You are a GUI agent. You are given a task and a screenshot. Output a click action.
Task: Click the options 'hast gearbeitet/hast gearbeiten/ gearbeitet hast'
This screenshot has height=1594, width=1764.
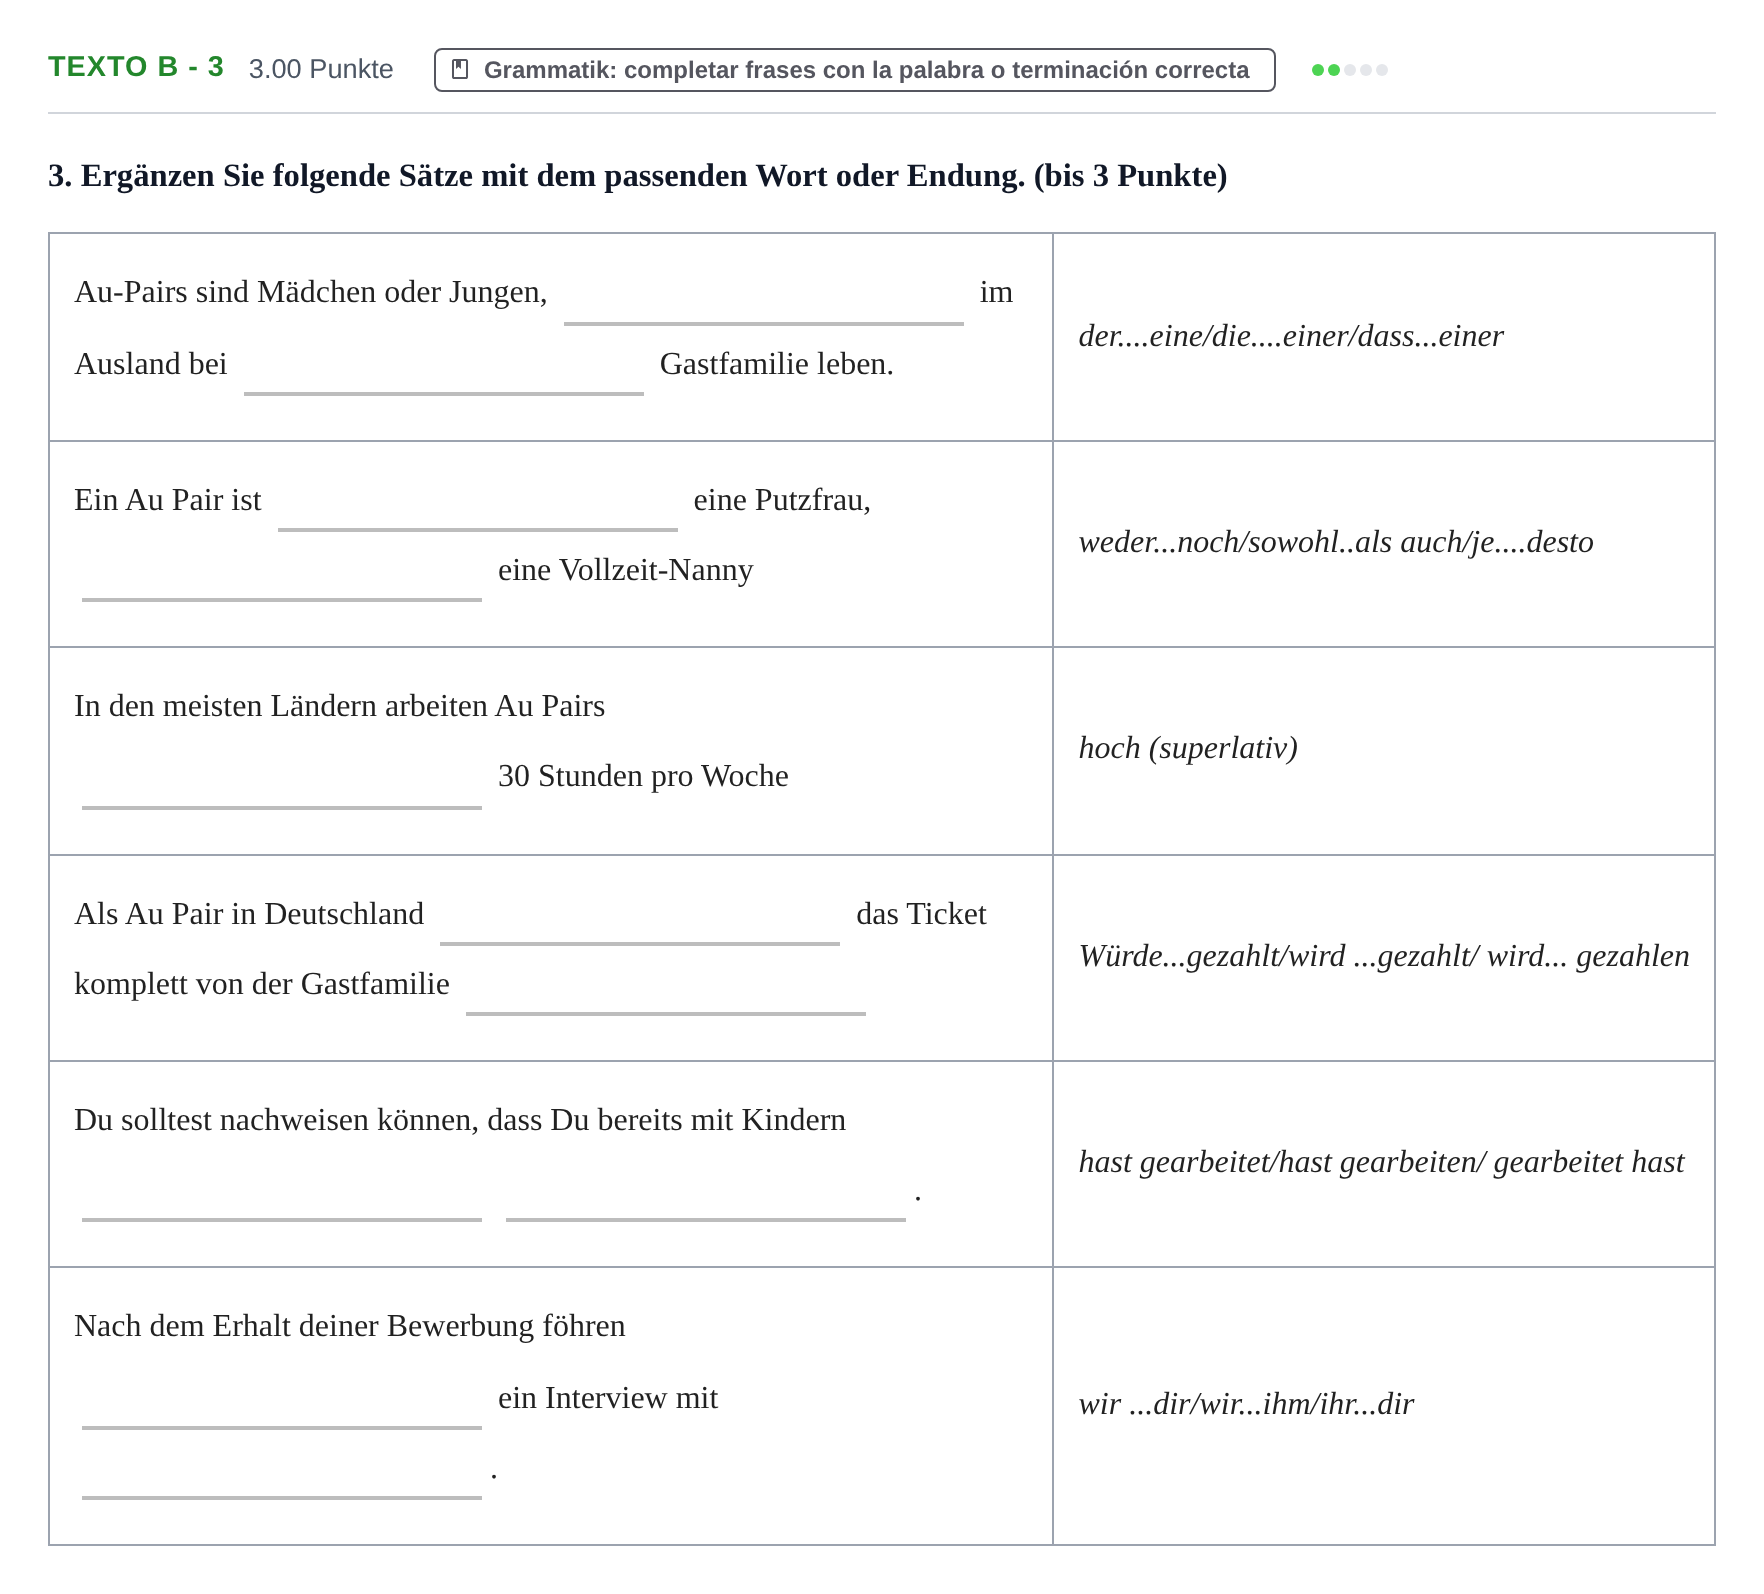coord(1381,1162)
